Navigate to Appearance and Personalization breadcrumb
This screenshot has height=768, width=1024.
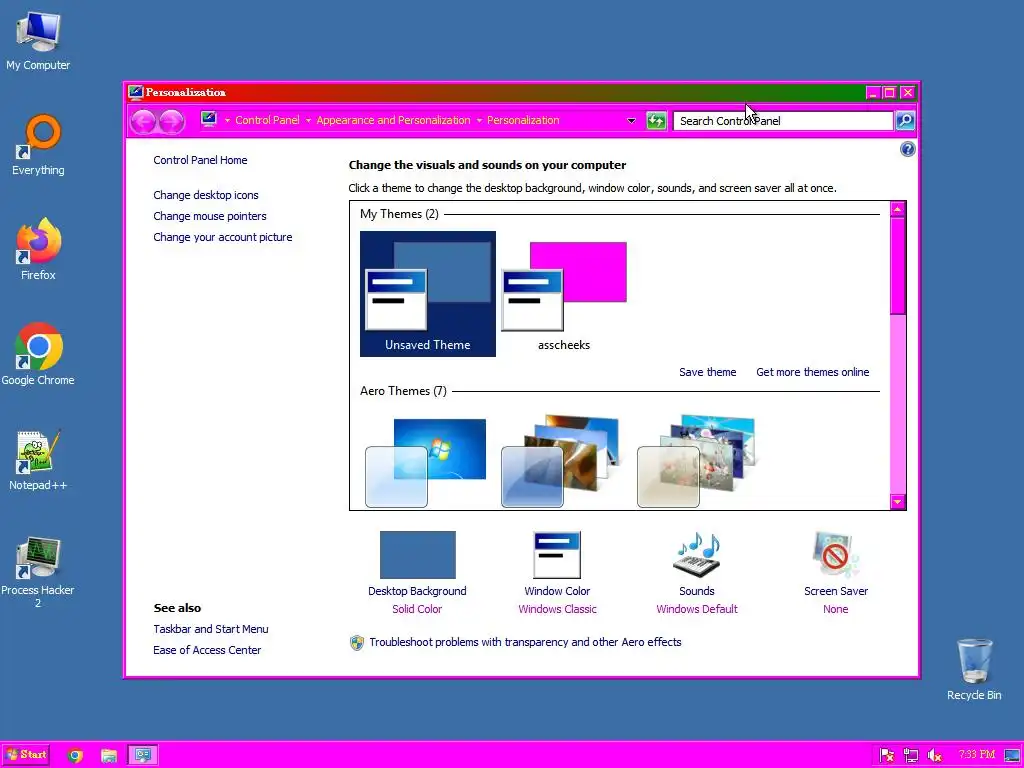[393, 120]
